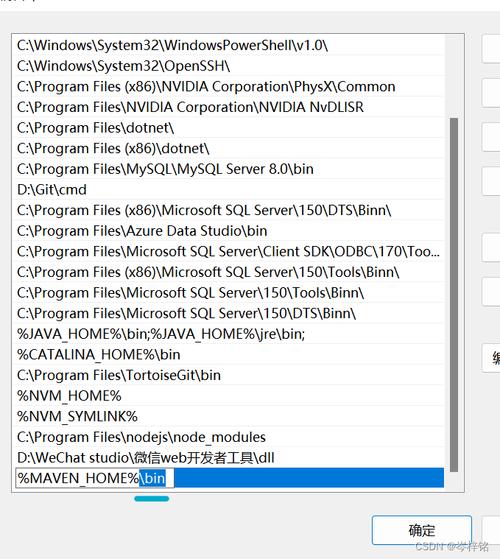Select Program Files\Microsoft SQL Server\150\Tools\Binn\ entry
The height and width of the screenshot is (559, 500).
click(230, 293)
